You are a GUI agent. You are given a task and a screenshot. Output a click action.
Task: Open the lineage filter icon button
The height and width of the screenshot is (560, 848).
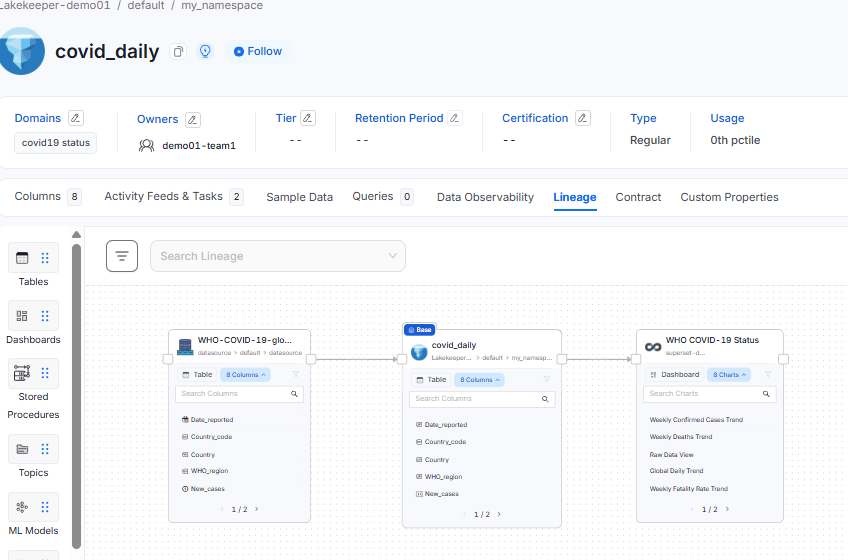[122, 256]
